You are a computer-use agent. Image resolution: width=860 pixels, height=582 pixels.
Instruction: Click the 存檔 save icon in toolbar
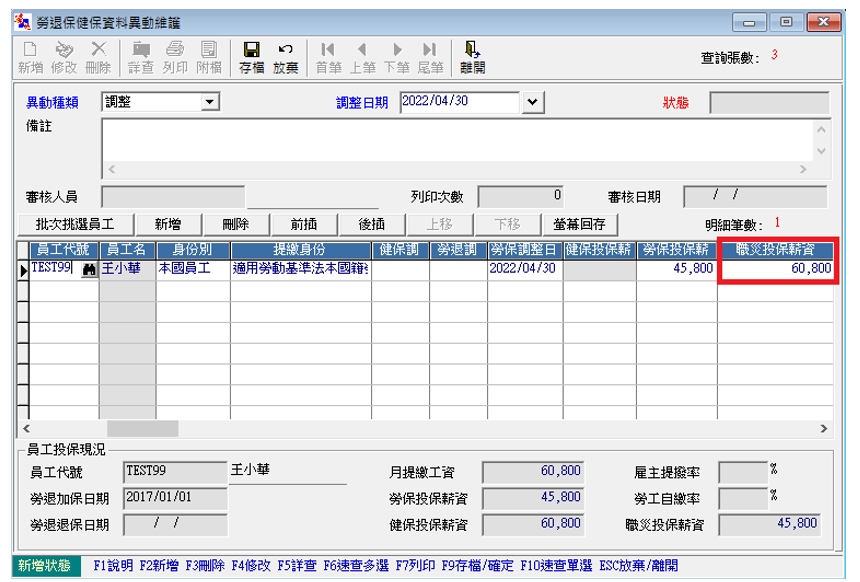point(251,50)
